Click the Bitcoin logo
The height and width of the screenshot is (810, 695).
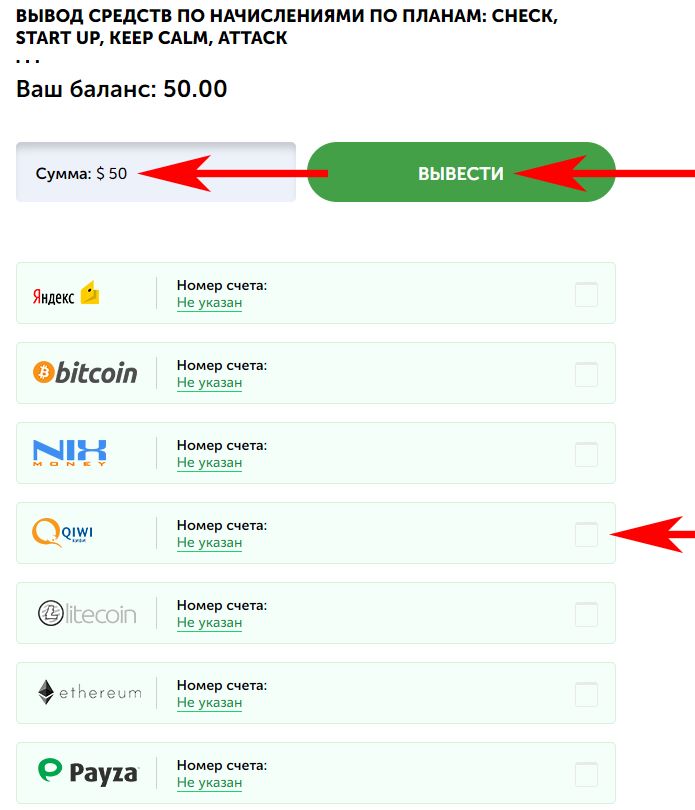tap(85, 372)
